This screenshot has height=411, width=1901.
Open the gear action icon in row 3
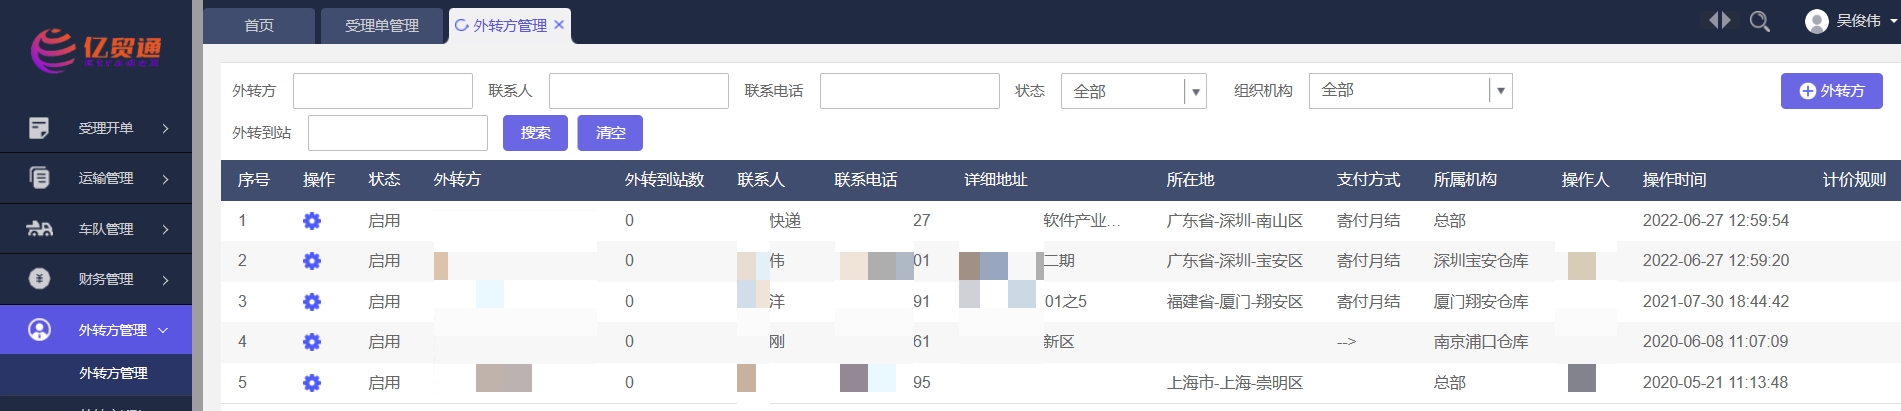(312, 302)
